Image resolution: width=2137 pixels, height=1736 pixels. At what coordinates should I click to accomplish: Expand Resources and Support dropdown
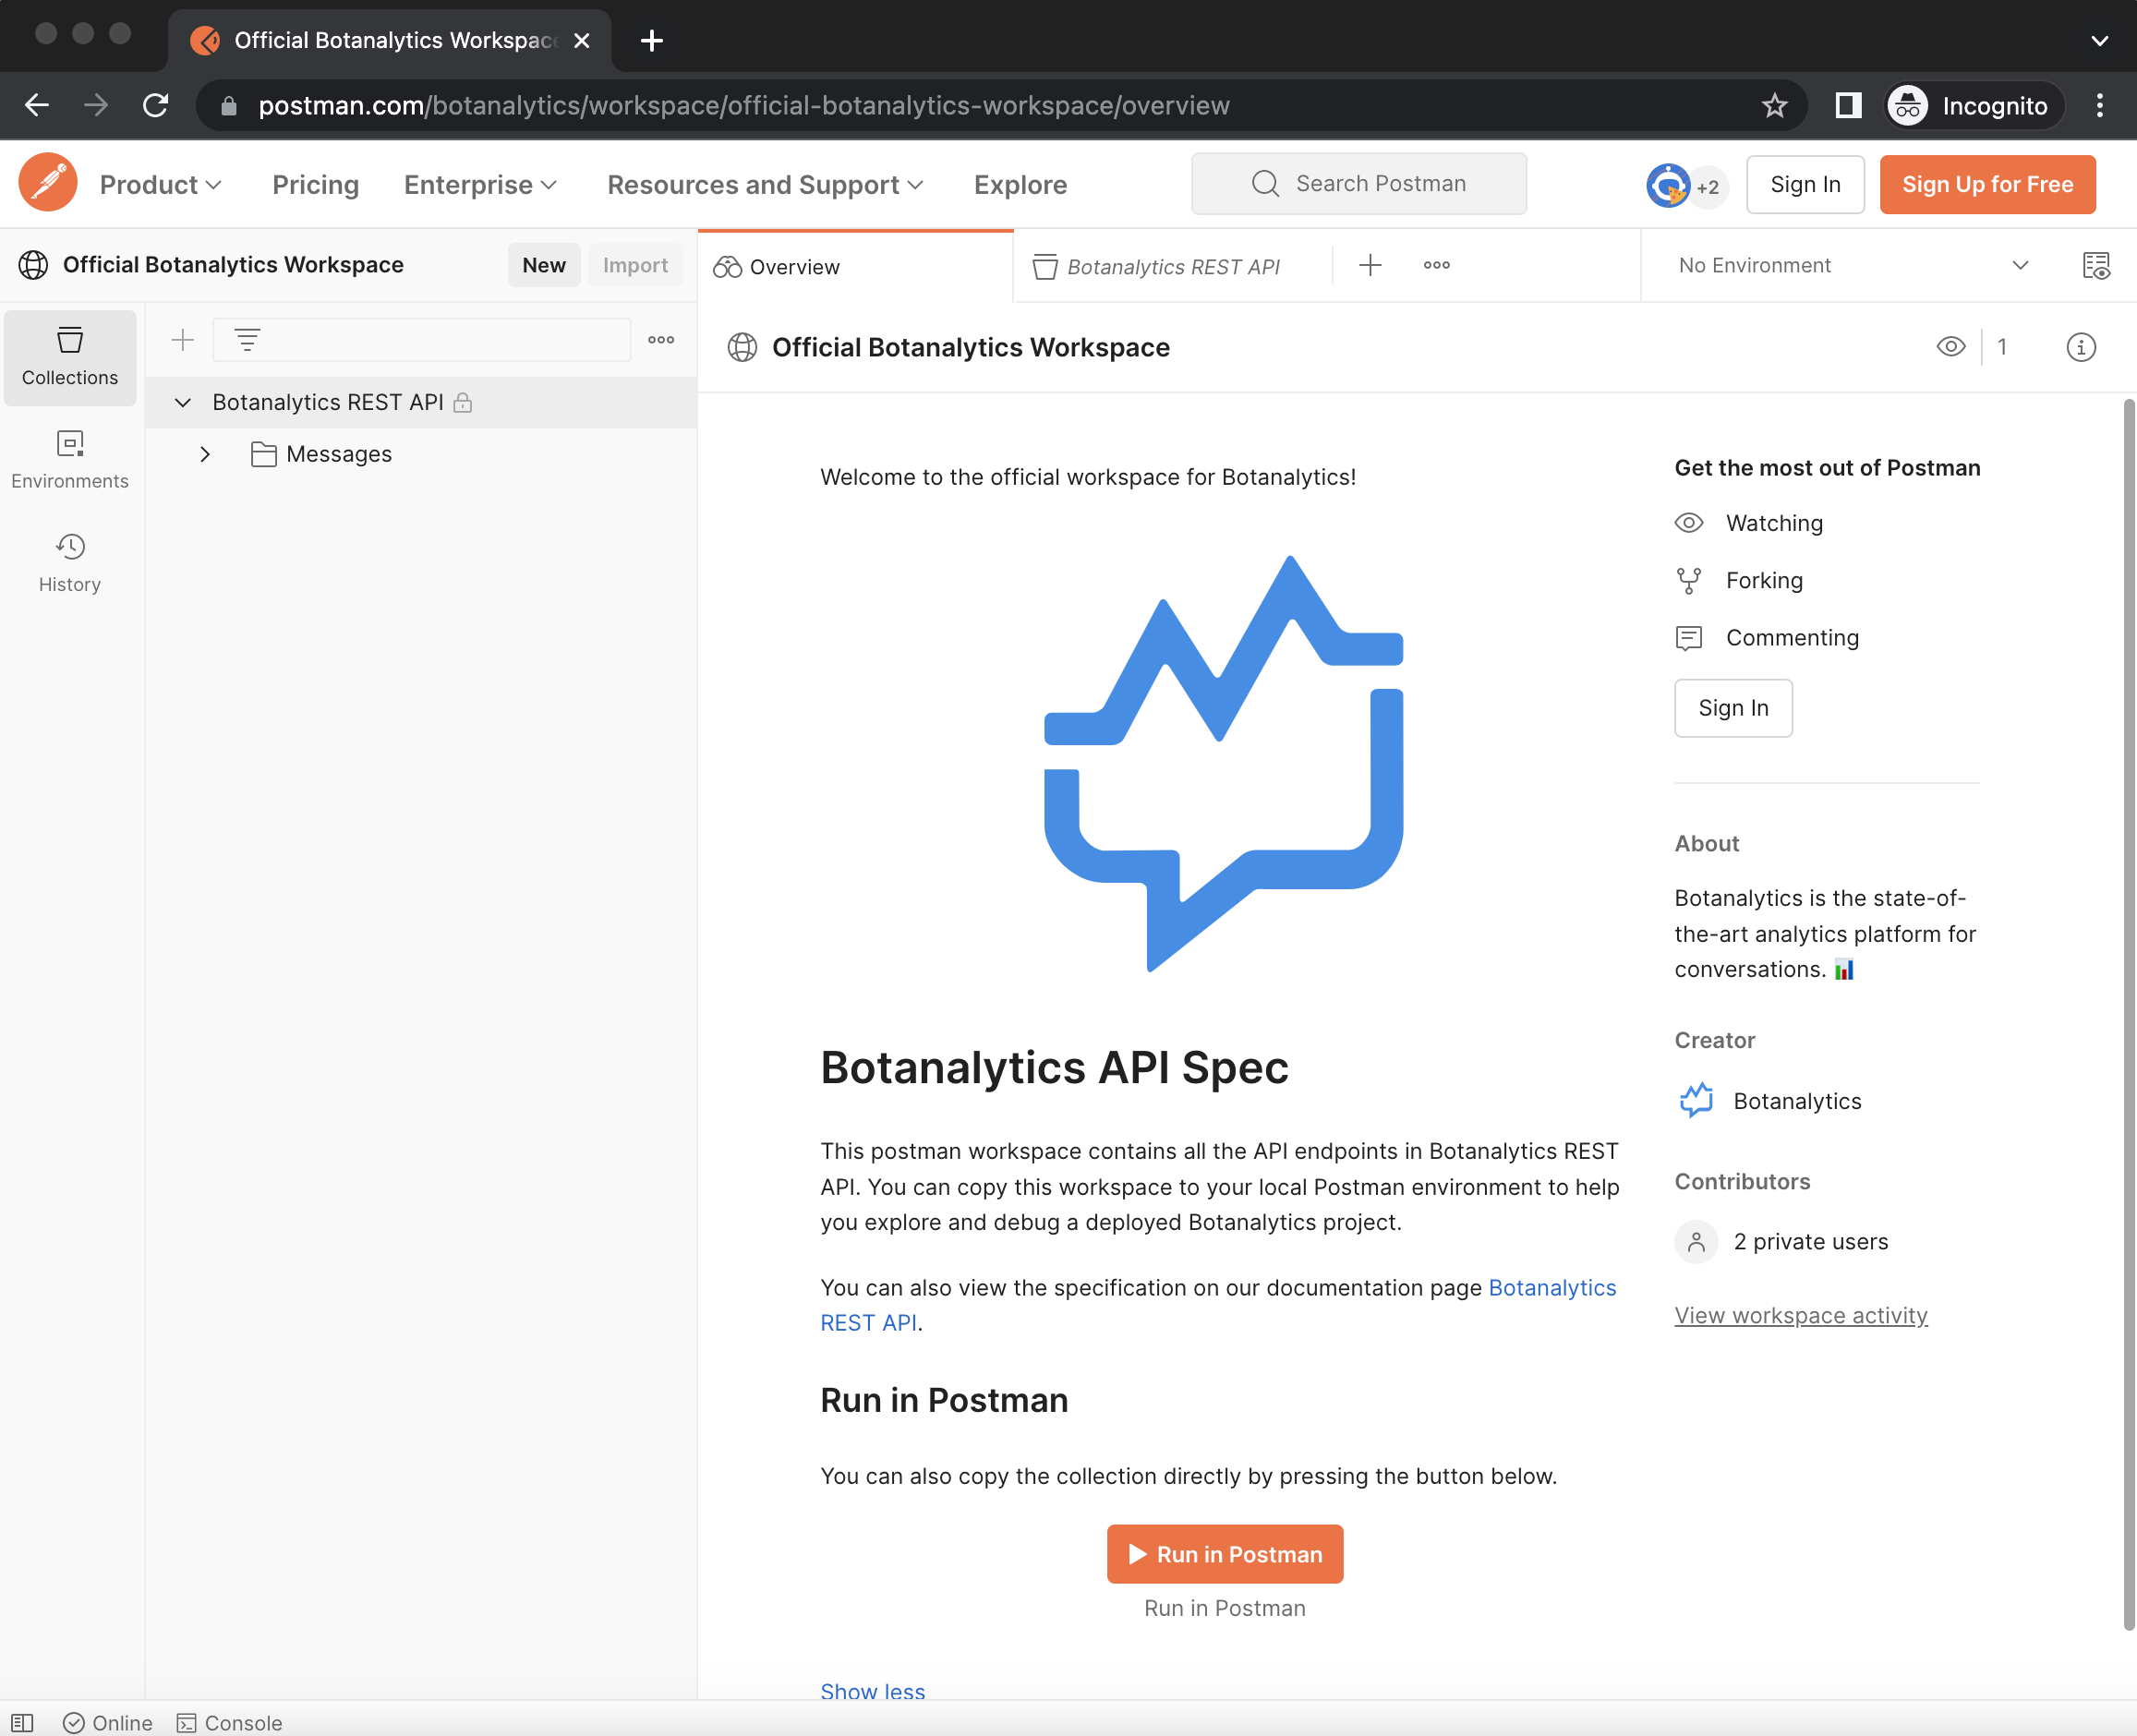765,184
